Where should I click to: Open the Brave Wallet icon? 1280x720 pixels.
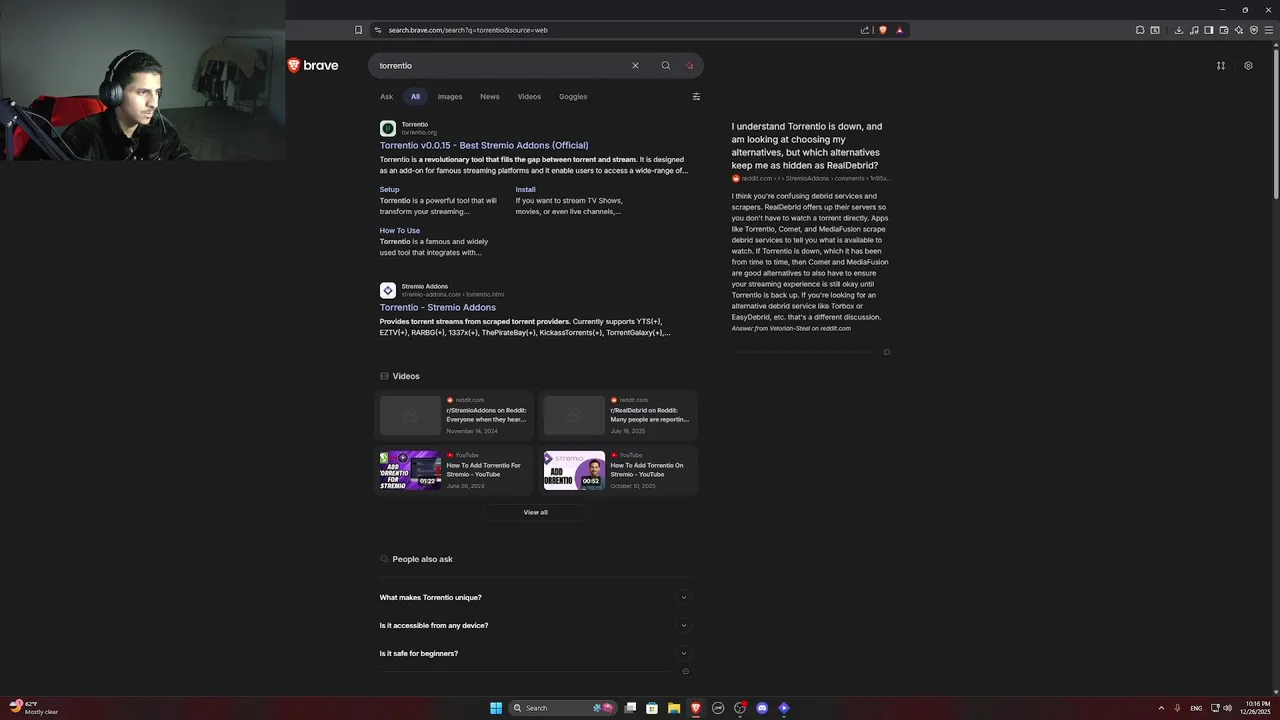[x=1224, y=30]
